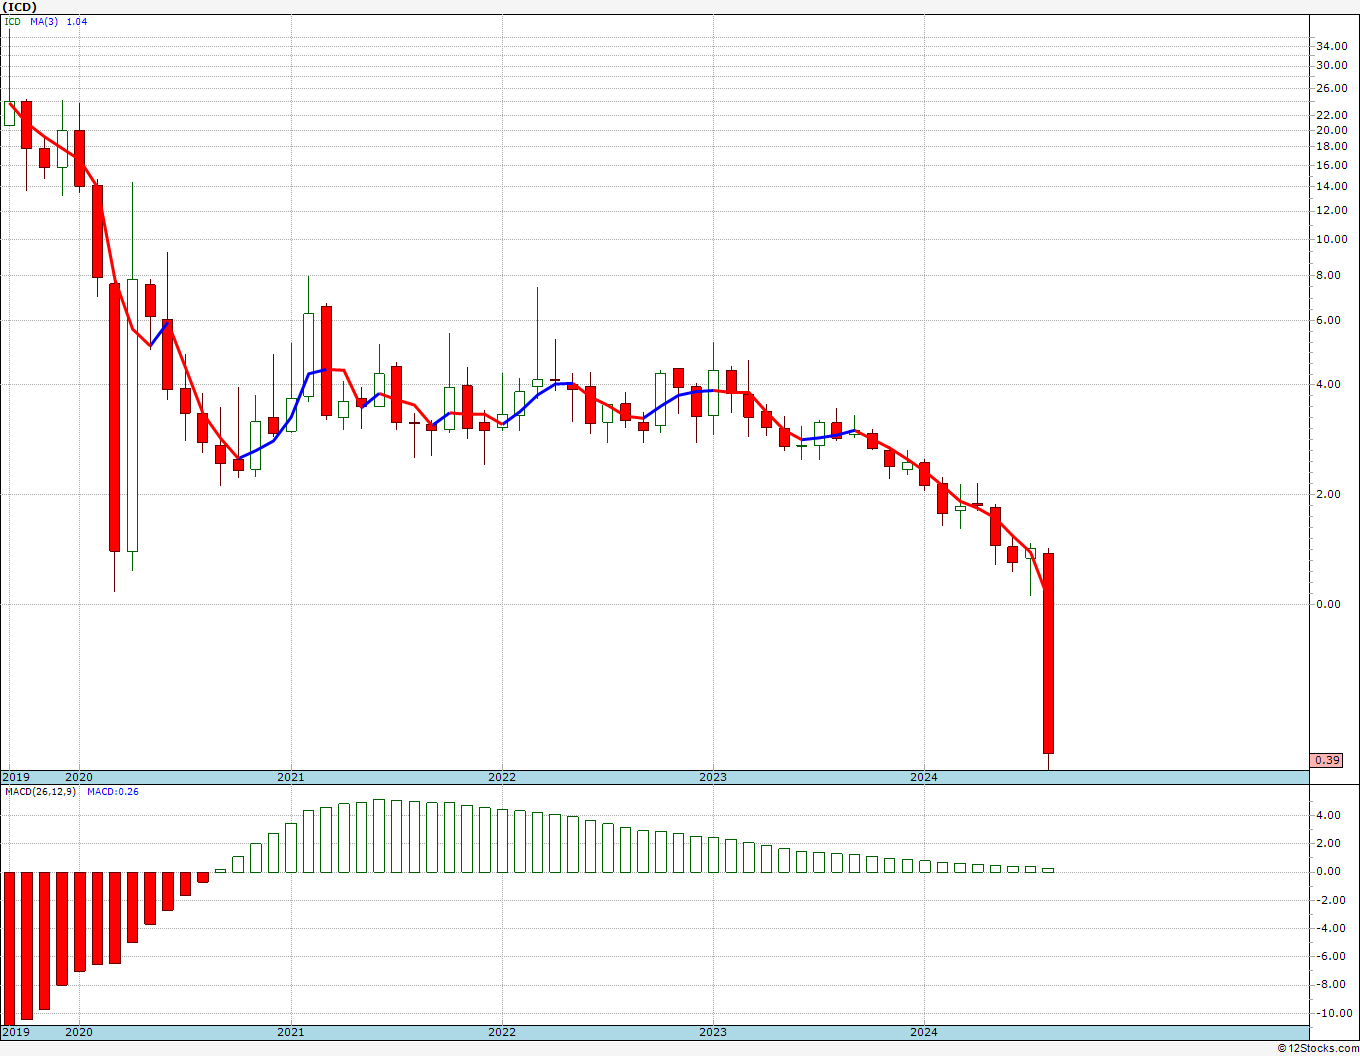
Task: Select the -6.00 MACD axis label
Action: pyautogui.click(x=1331, y=956)
